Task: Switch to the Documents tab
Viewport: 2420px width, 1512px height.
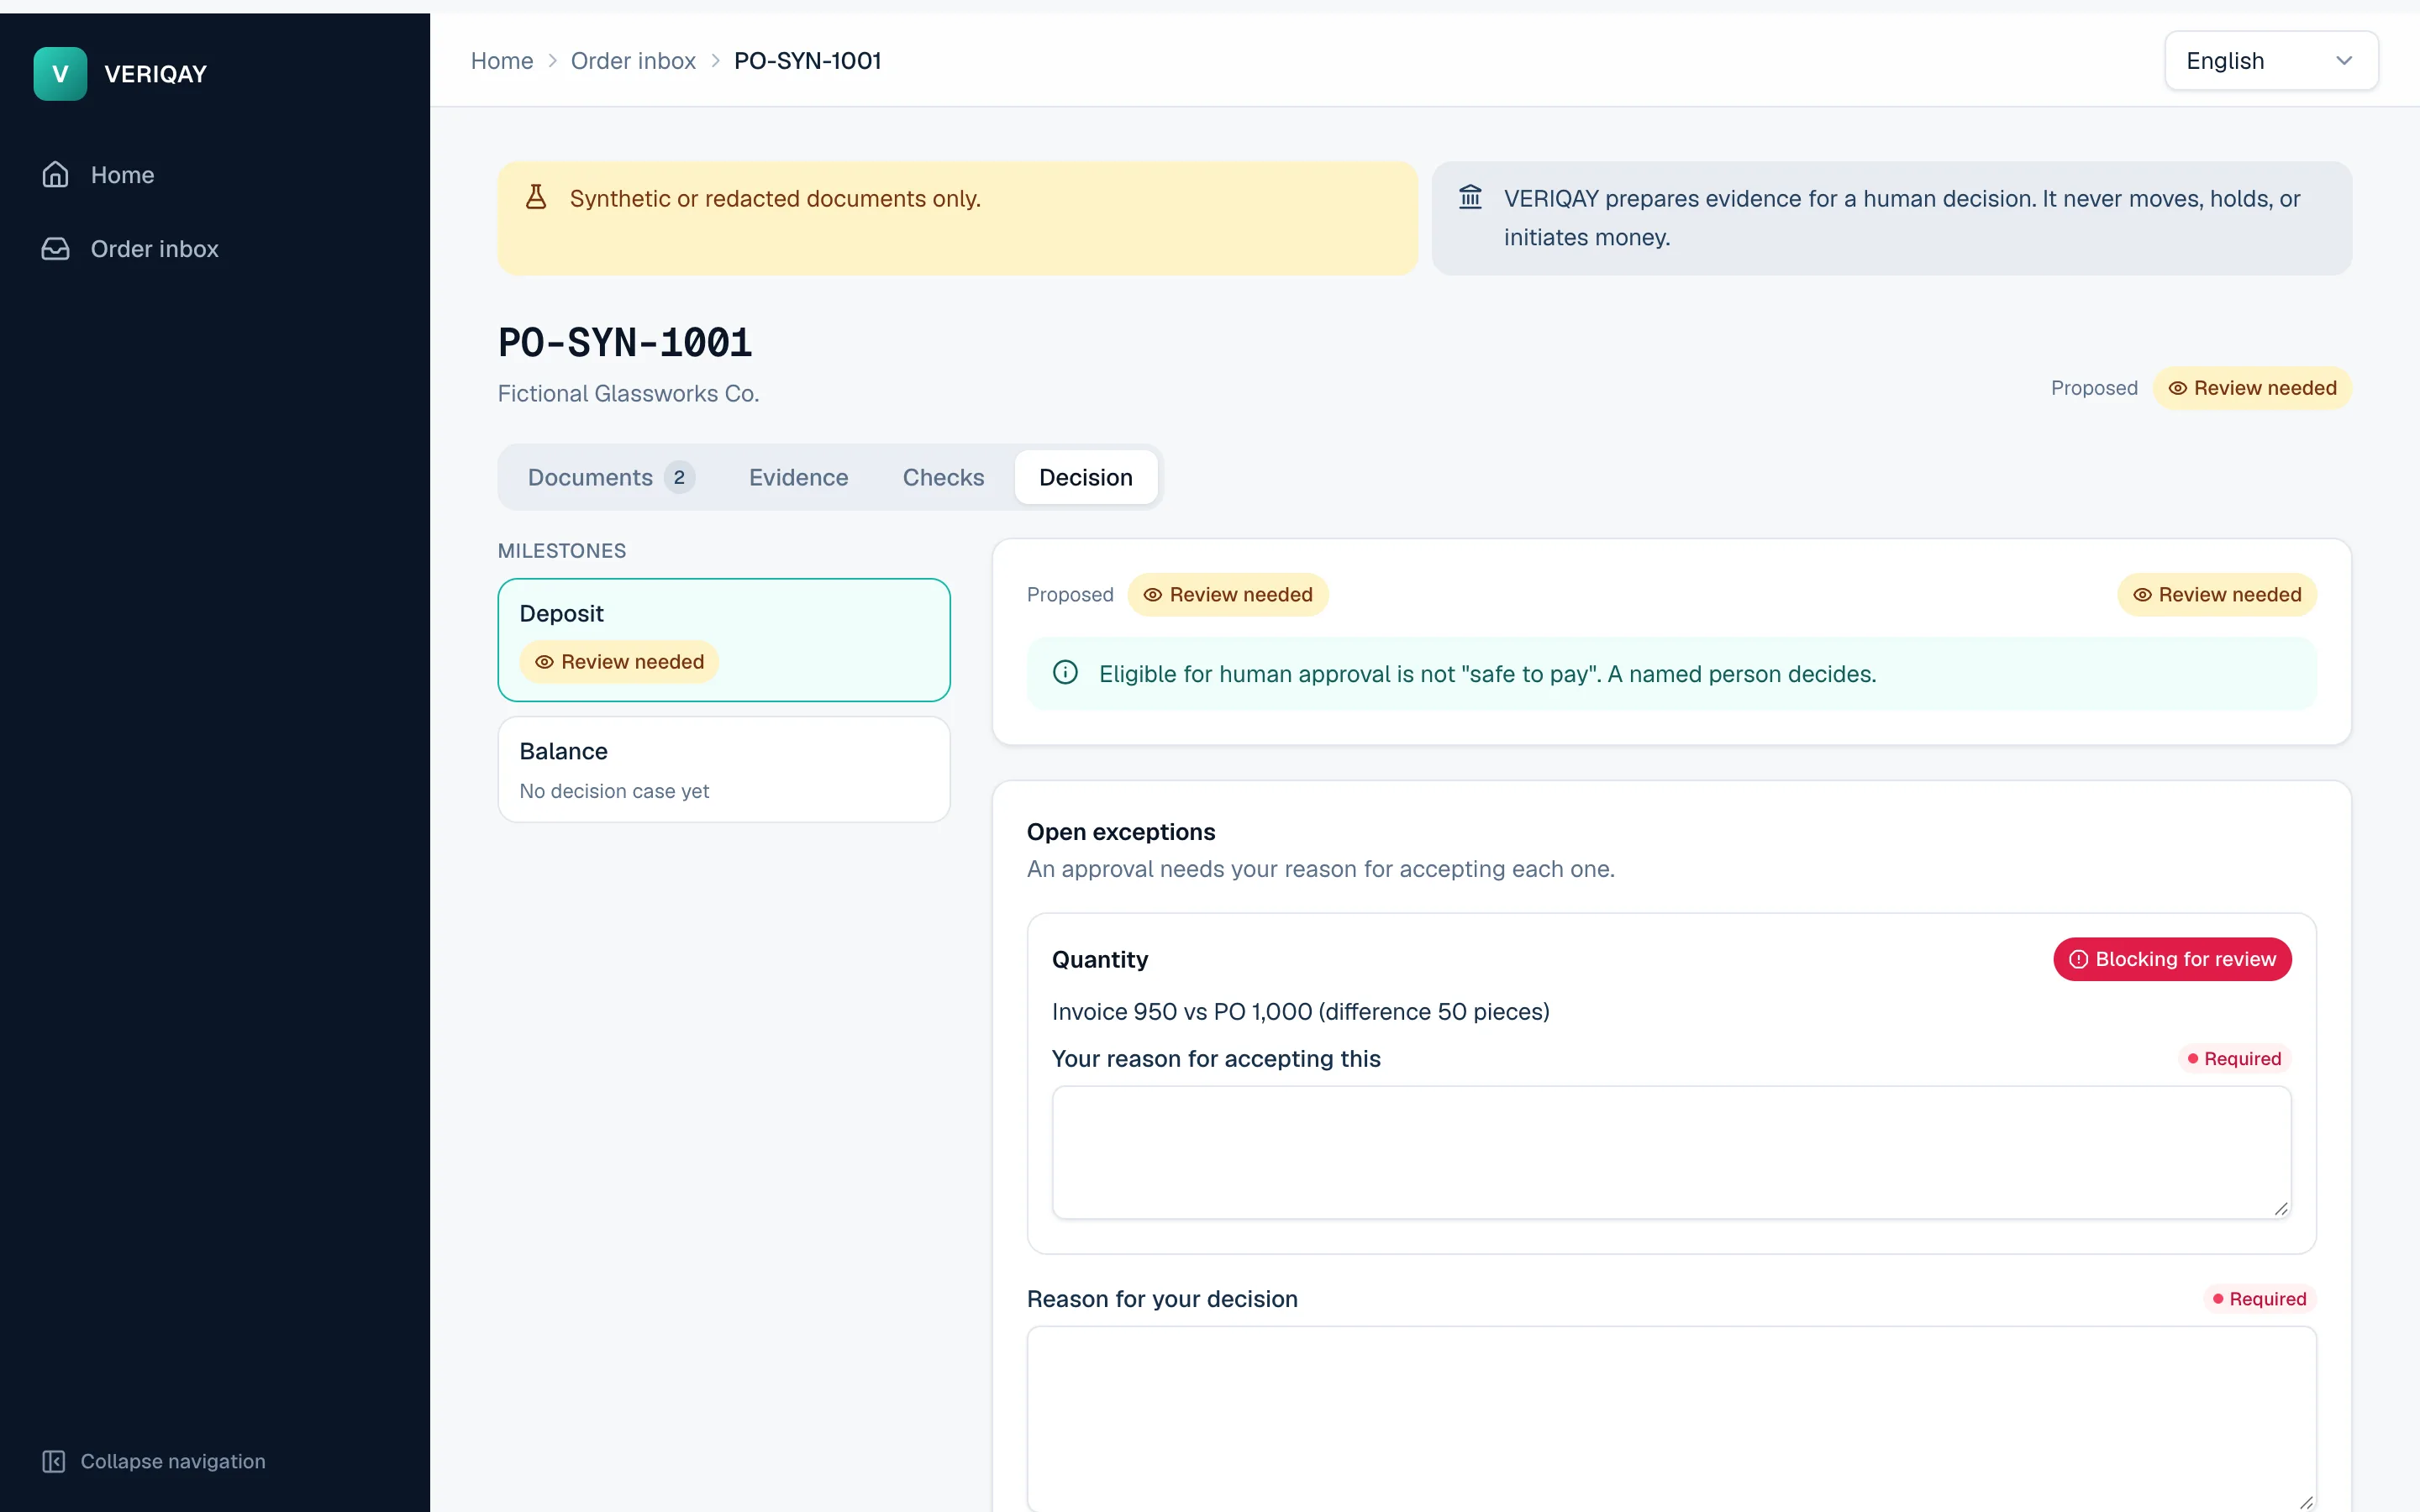Action: pyautogui.click(x=610, y=477)
